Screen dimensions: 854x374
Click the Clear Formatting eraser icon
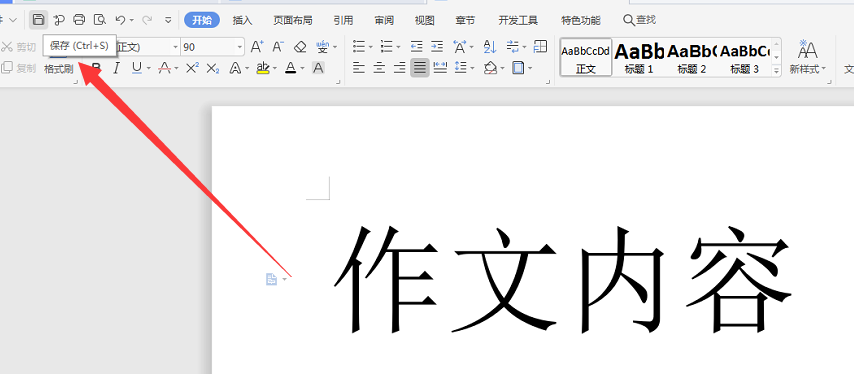click(300, 47)
